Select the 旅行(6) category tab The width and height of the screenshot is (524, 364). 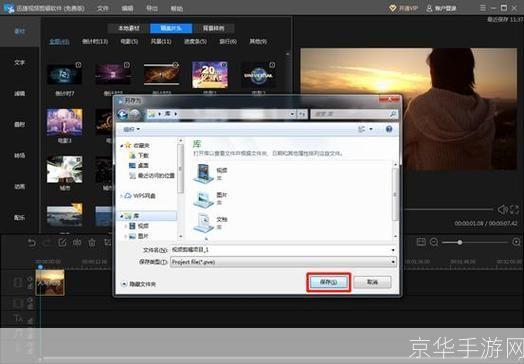coord(228,42)
